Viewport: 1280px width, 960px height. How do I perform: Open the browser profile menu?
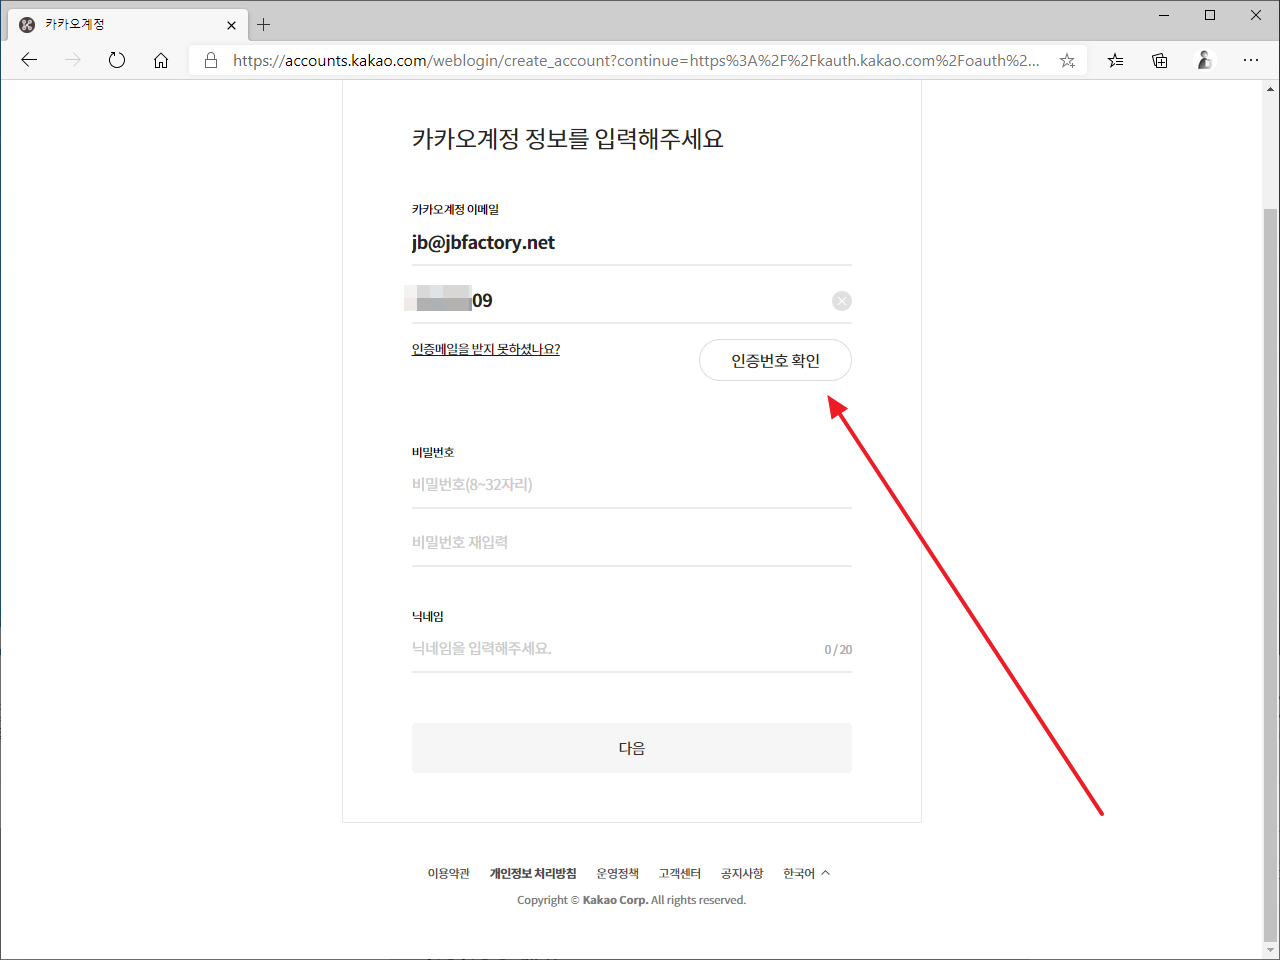tap(1205, 60)
